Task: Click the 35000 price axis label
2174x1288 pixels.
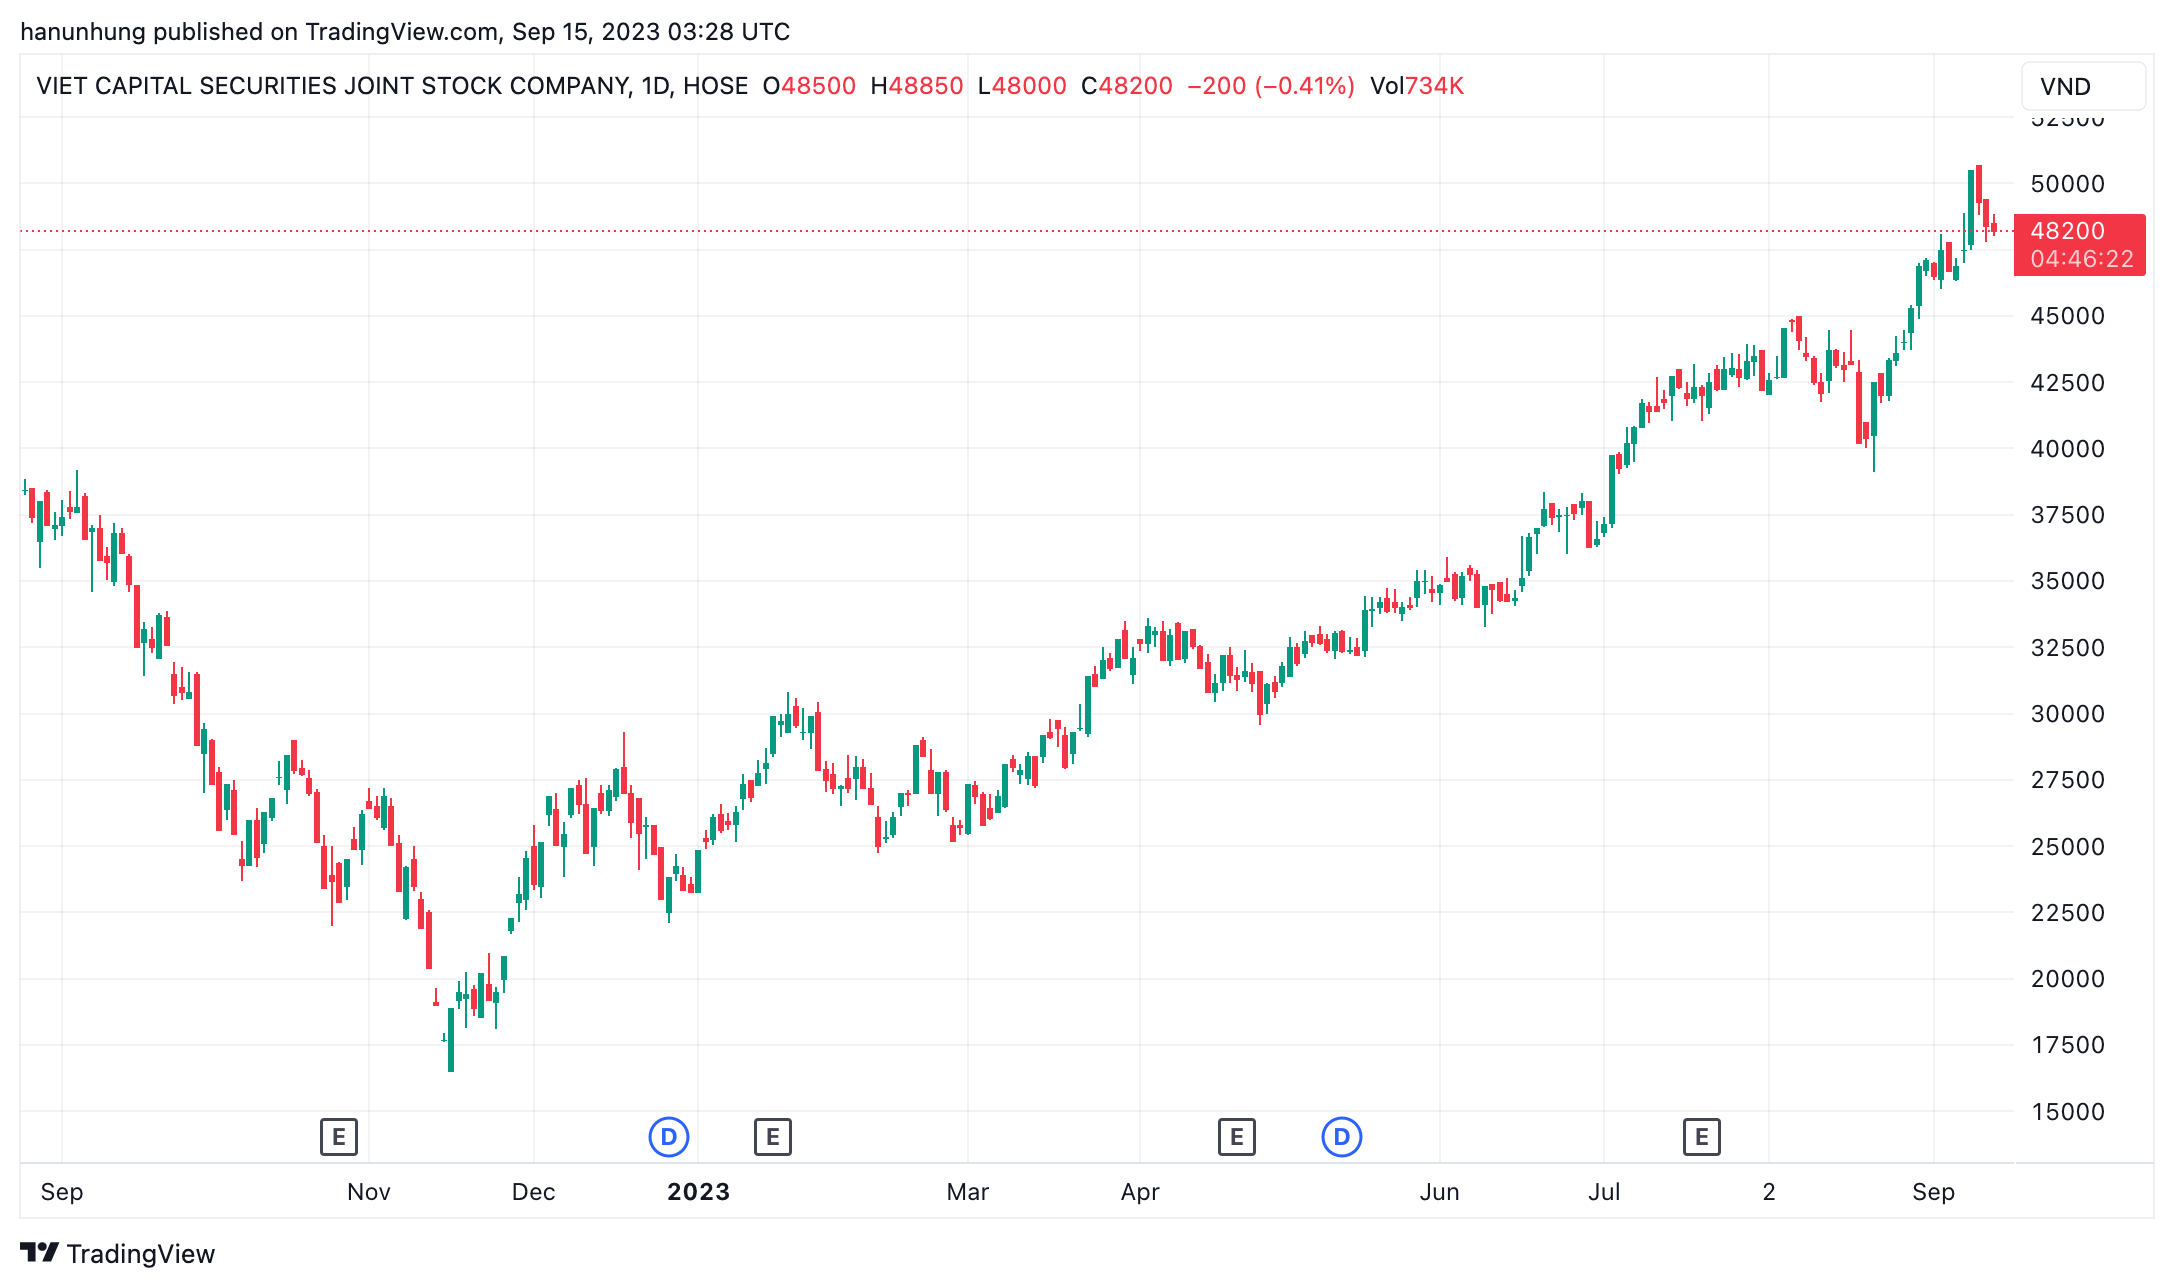Action: (x=2068, y=581)
